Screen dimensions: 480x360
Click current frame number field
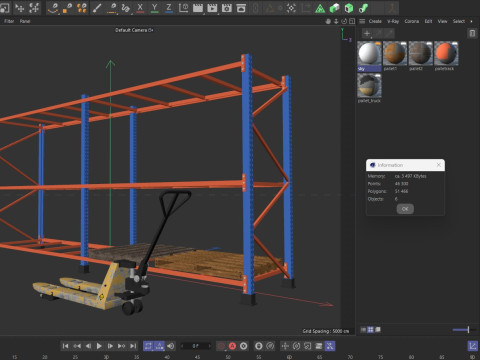click(196, 346)
